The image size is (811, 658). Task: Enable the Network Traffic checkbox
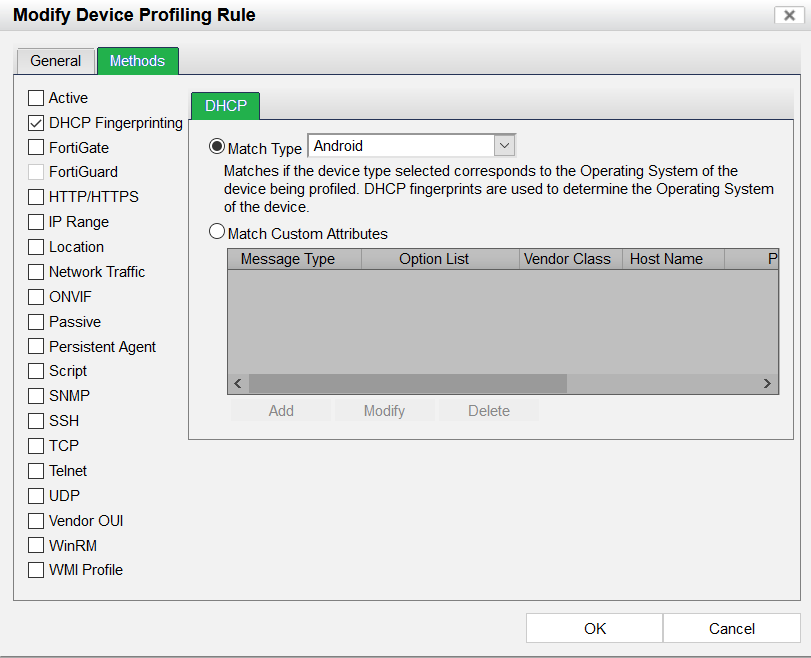coord(36,272)
